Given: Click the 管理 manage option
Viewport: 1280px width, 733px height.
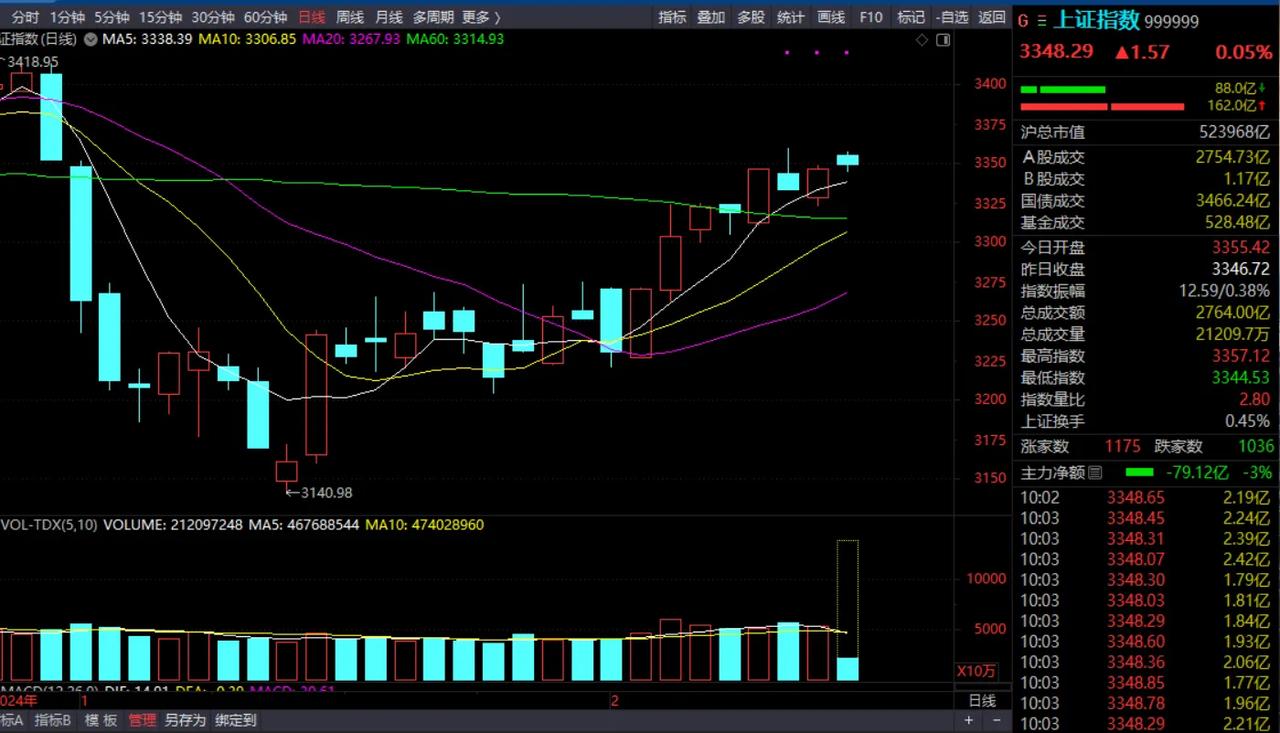Looking at the screenshot, I should (x=142, y=720).
